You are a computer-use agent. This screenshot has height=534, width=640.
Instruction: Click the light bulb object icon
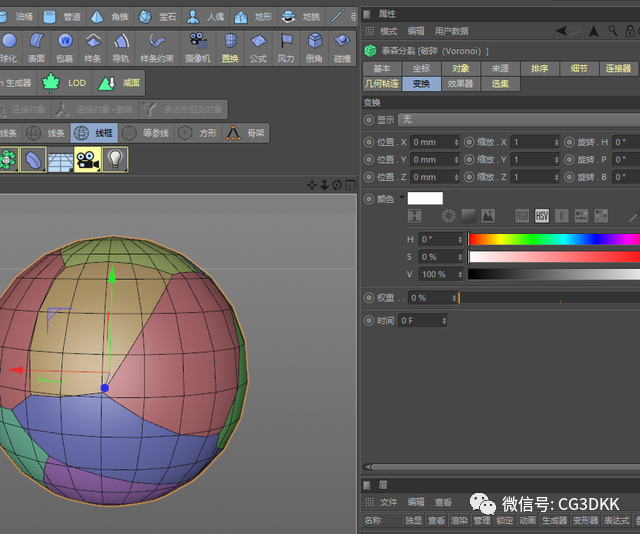click(x=115, y=160)
